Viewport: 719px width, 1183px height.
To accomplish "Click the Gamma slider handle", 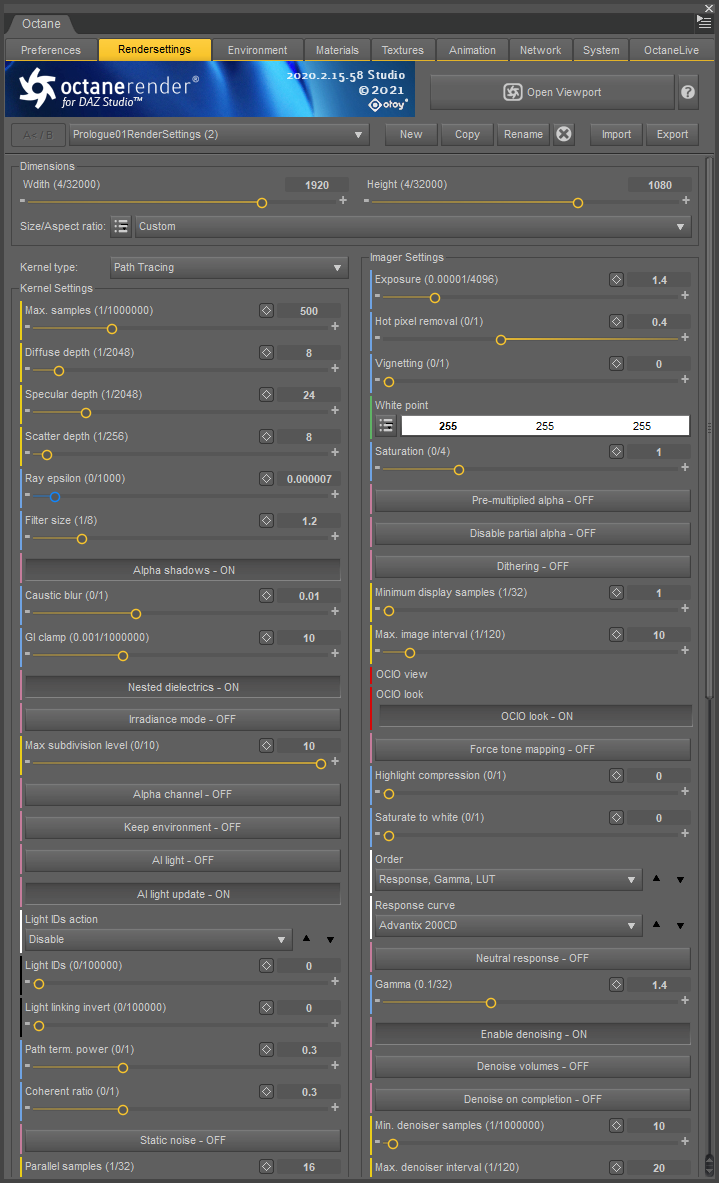I will point(491,1003).
